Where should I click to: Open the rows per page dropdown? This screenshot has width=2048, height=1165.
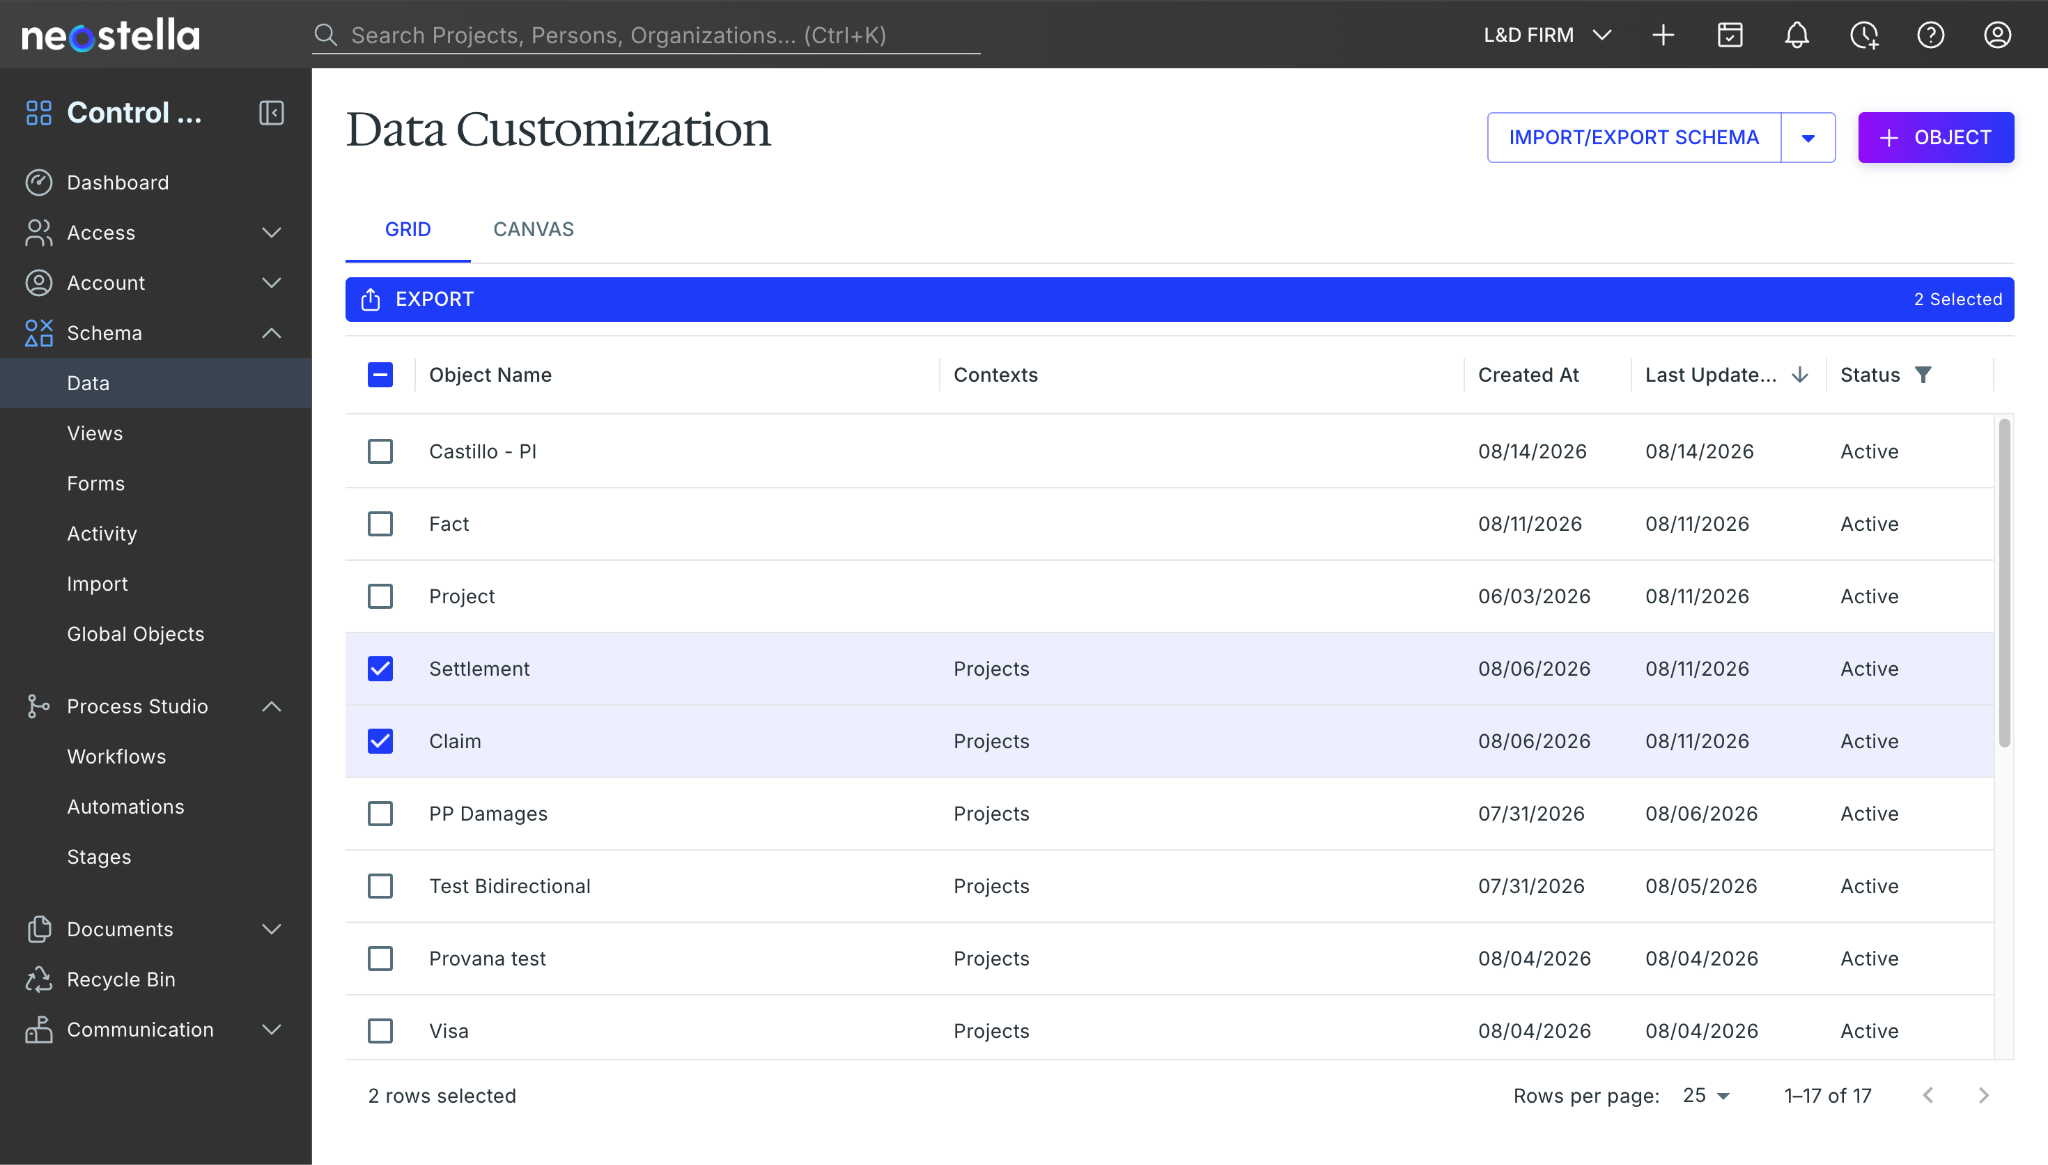pyautogui.click(x=1706, y=1096)
